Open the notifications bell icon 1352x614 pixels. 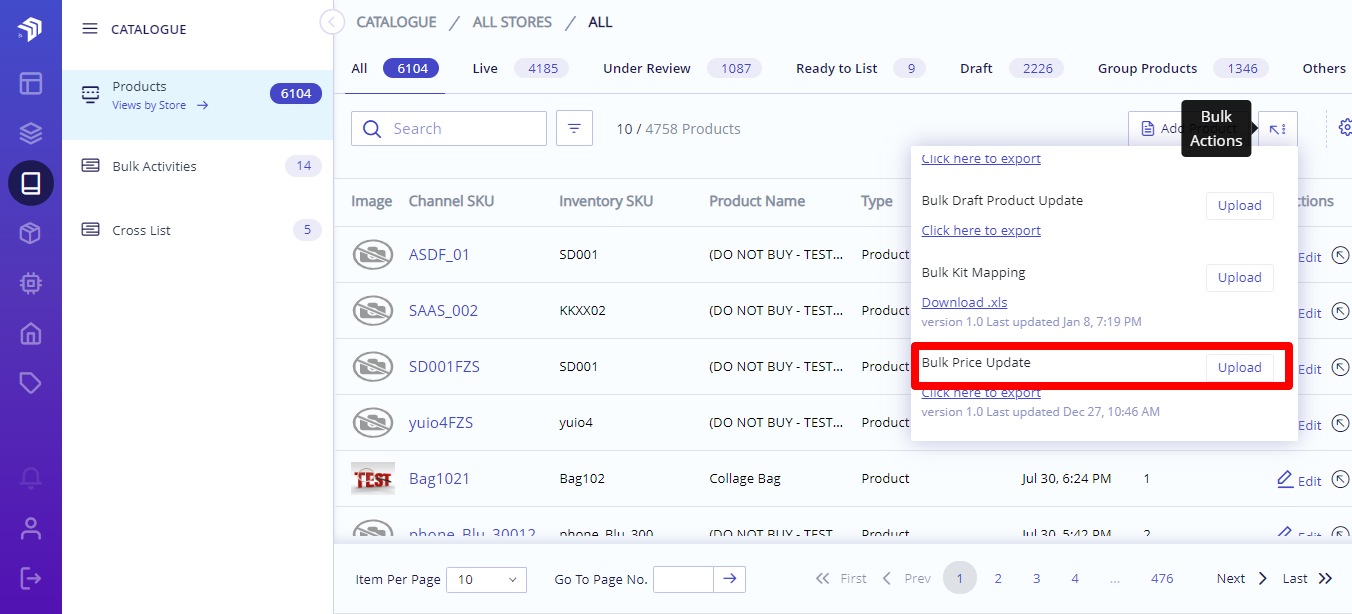pos(31,478)
